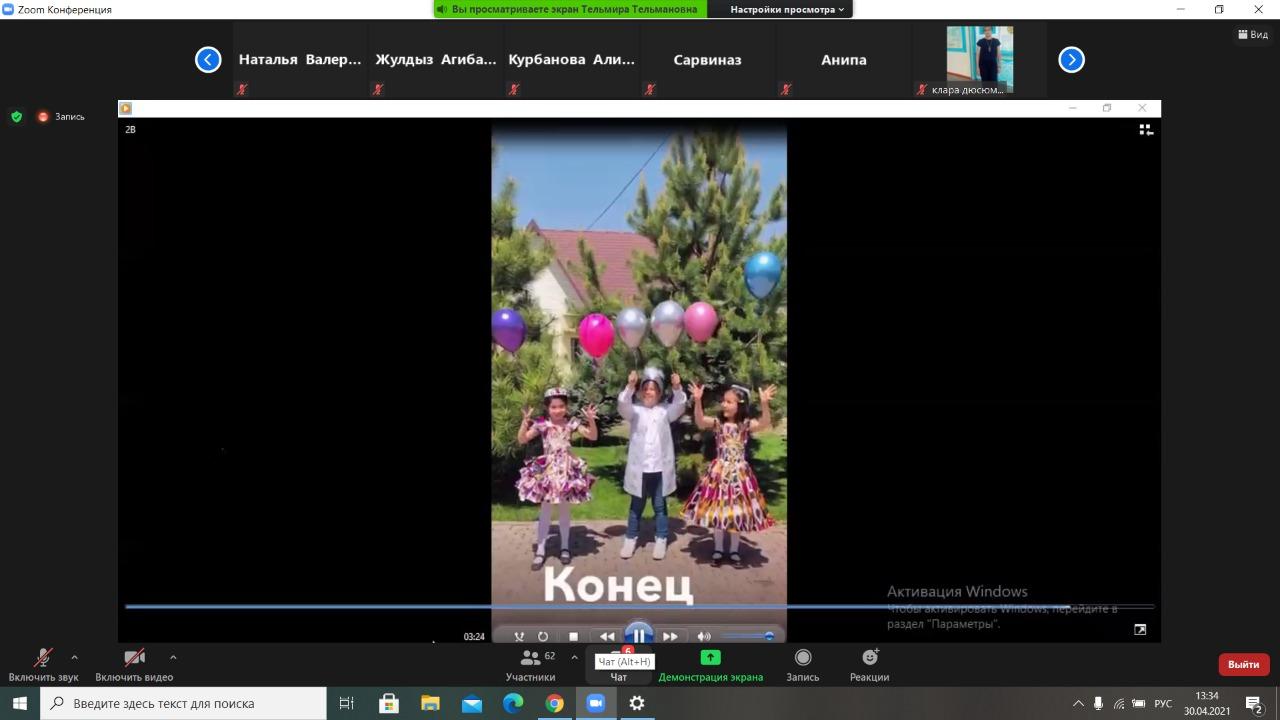The image size is (1280, 720).
Task: Click the green Демонстрация экрана share icon
Action: pos(710,657)
